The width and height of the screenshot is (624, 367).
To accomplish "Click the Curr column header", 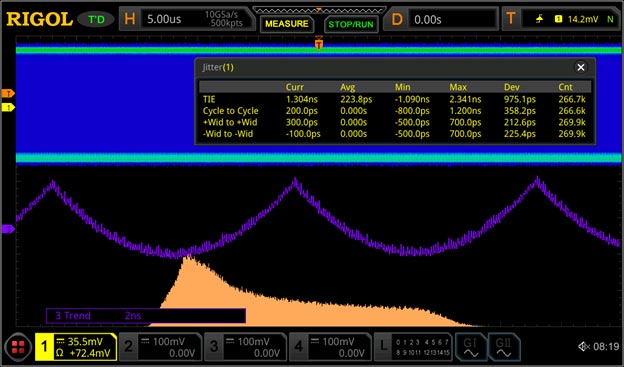I will (x=294, y=87).
